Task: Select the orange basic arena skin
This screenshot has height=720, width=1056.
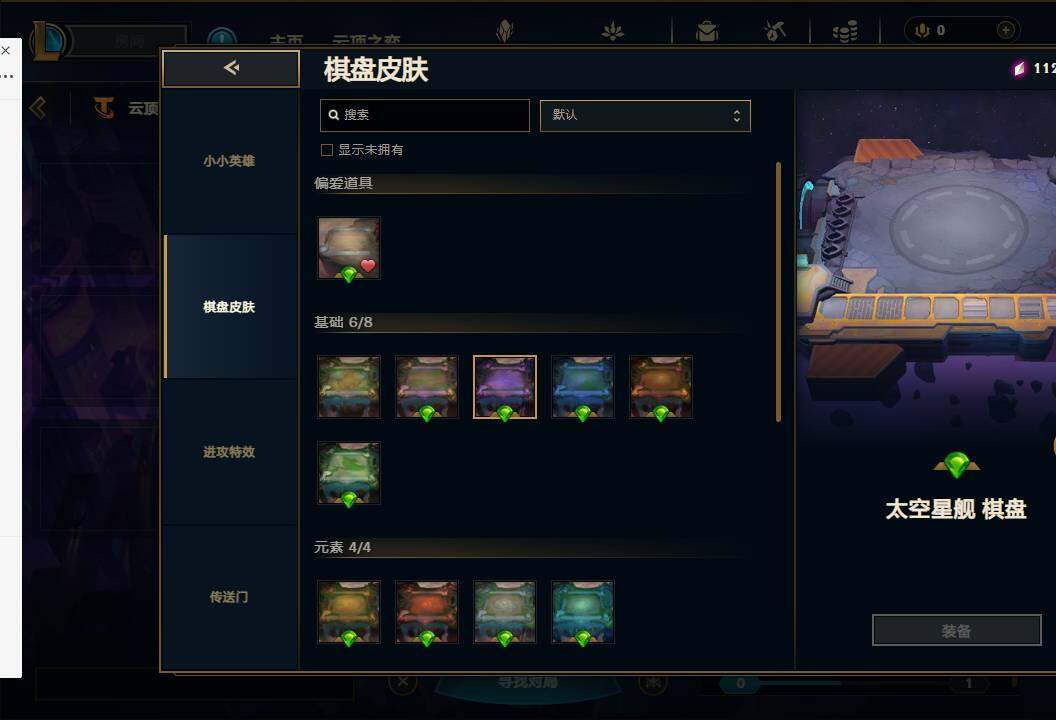Action: pos(661,387)
